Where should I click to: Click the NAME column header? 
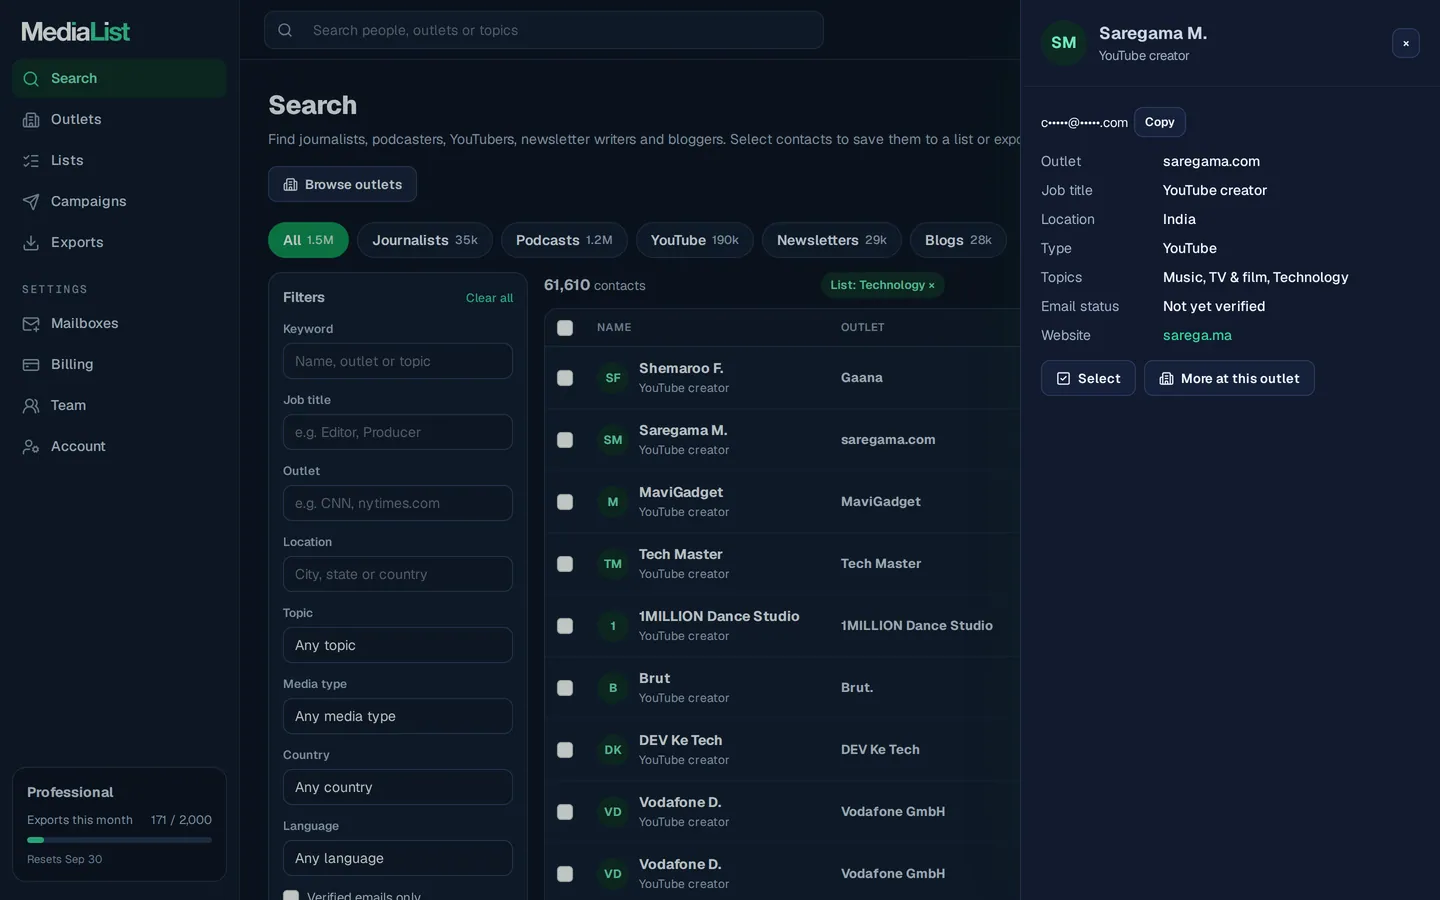(614, 328)
